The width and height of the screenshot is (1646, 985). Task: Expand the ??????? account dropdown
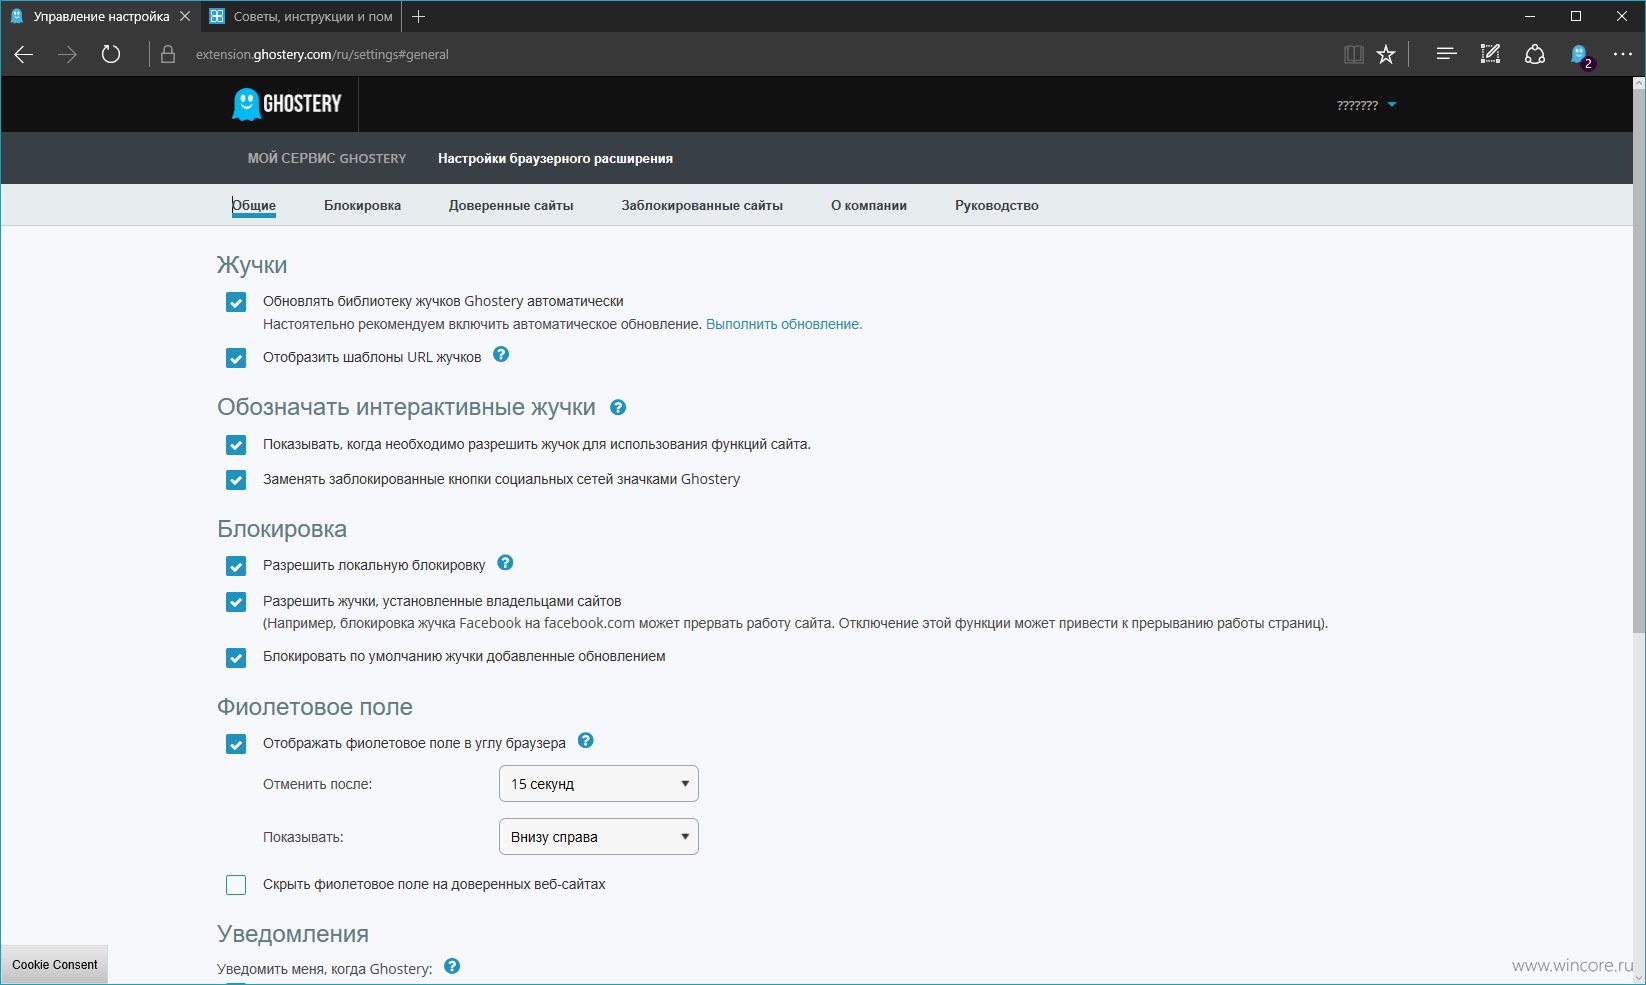[x=1366, y=105]
